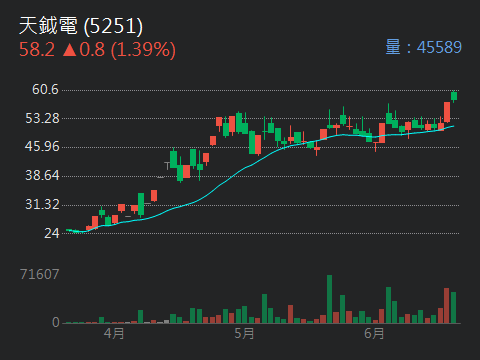Click the 45.96 price axis label
The width and height of the screenshot is (480, 360).
click(x=42, y=146)
